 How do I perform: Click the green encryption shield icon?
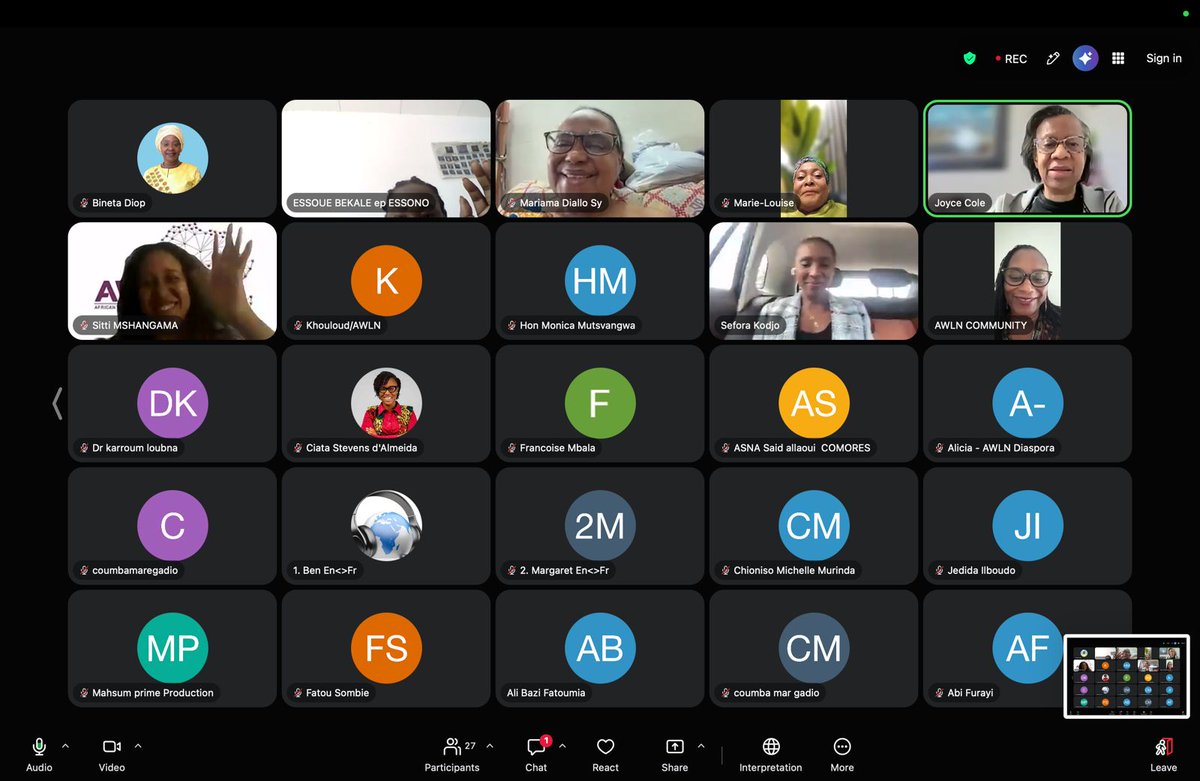[x=969, y=59]
